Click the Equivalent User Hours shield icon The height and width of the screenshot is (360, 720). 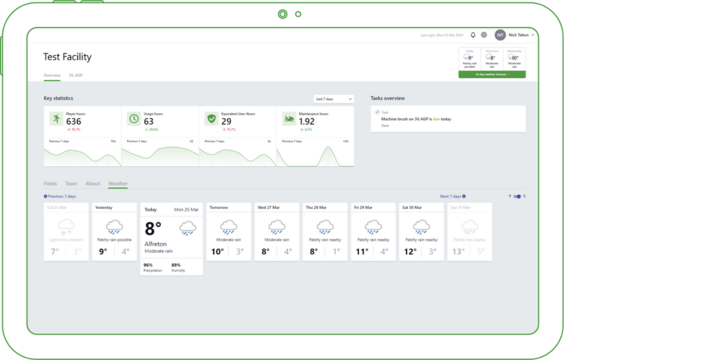click(x=212, y=119)
